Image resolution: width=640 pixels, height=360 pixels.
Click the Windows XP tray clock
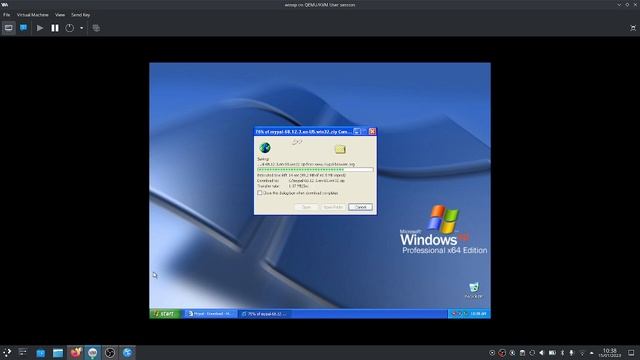click(x=478, y=313)
